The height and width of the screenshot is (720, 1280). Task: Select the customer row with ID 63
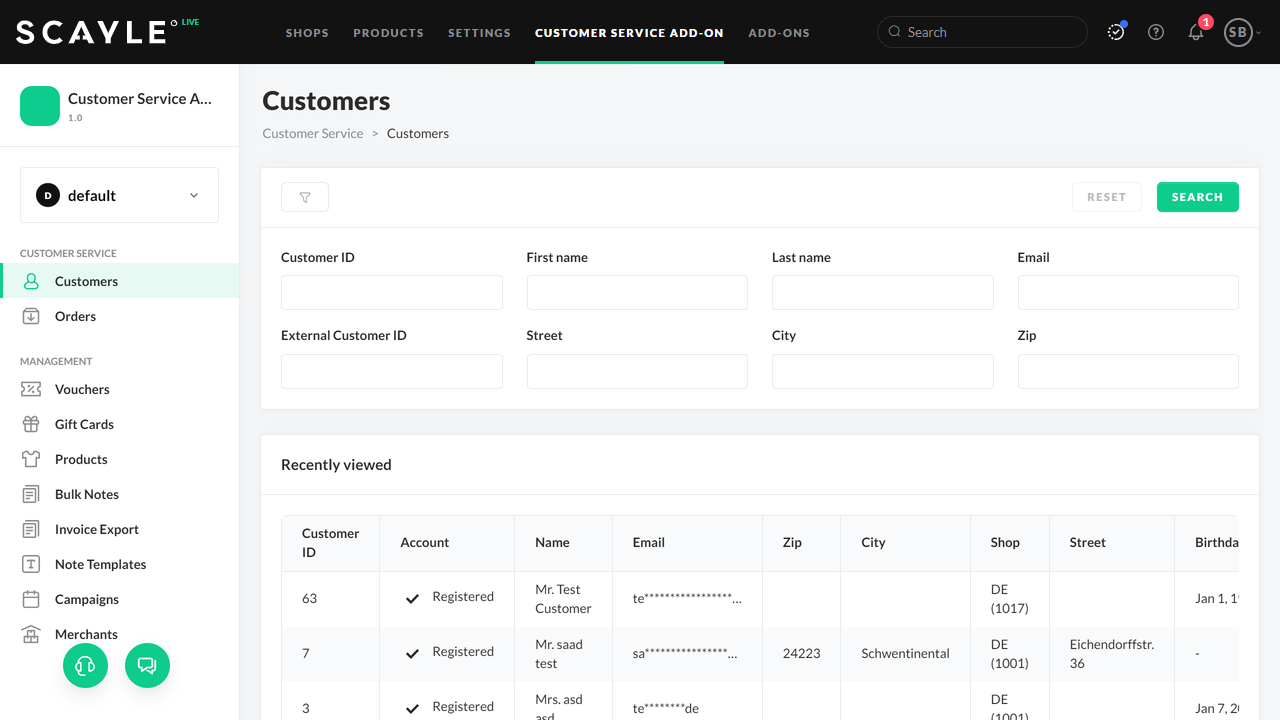click(x=309, y=598)
